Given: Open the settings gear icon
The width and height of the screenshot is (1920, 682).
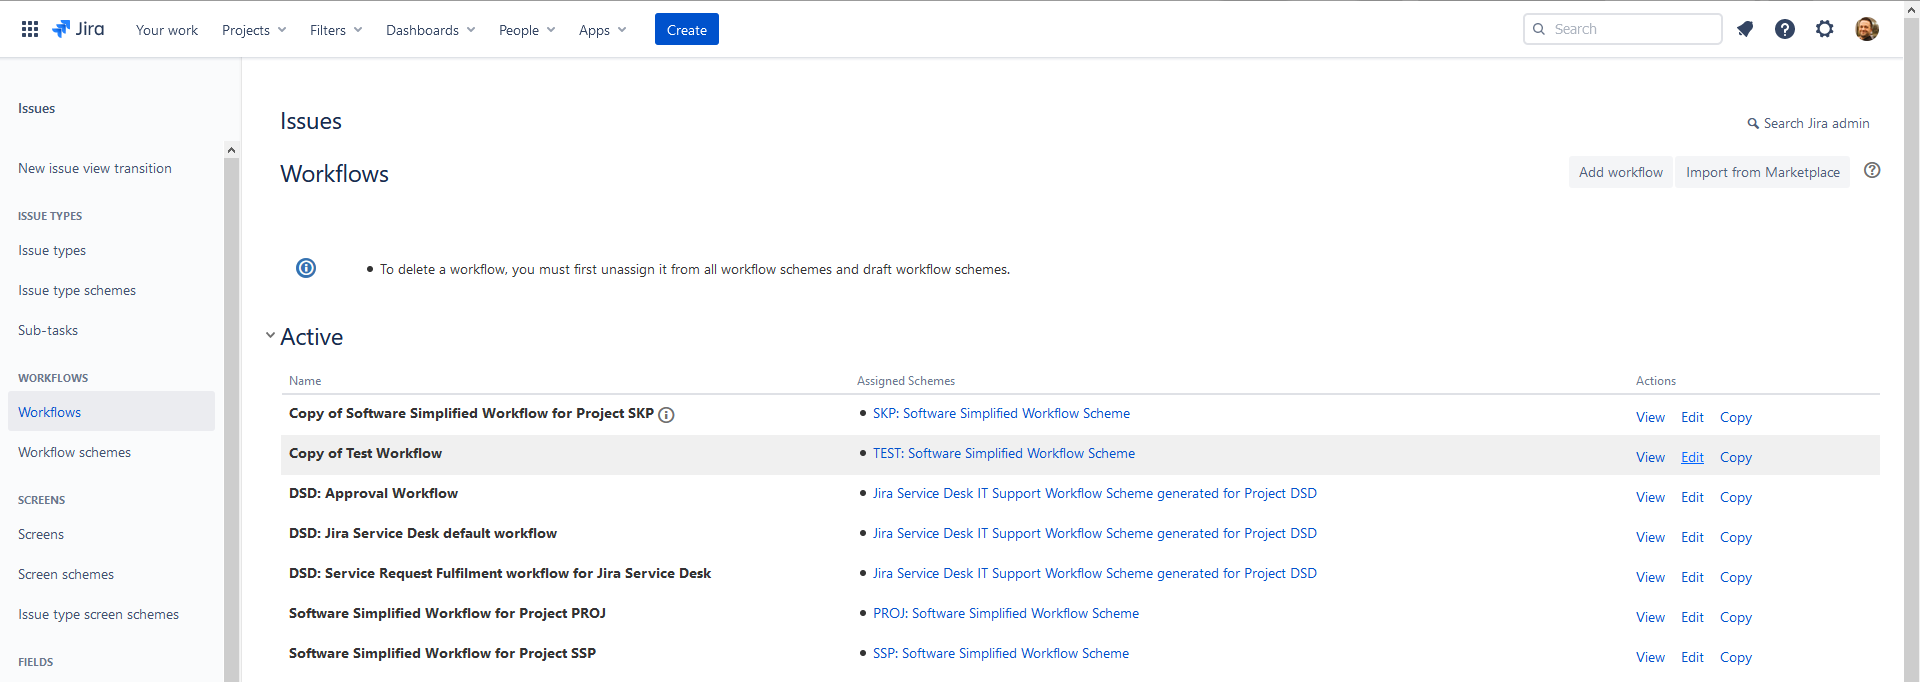Looking at the screenshot, I should [x=1825, y=29].
